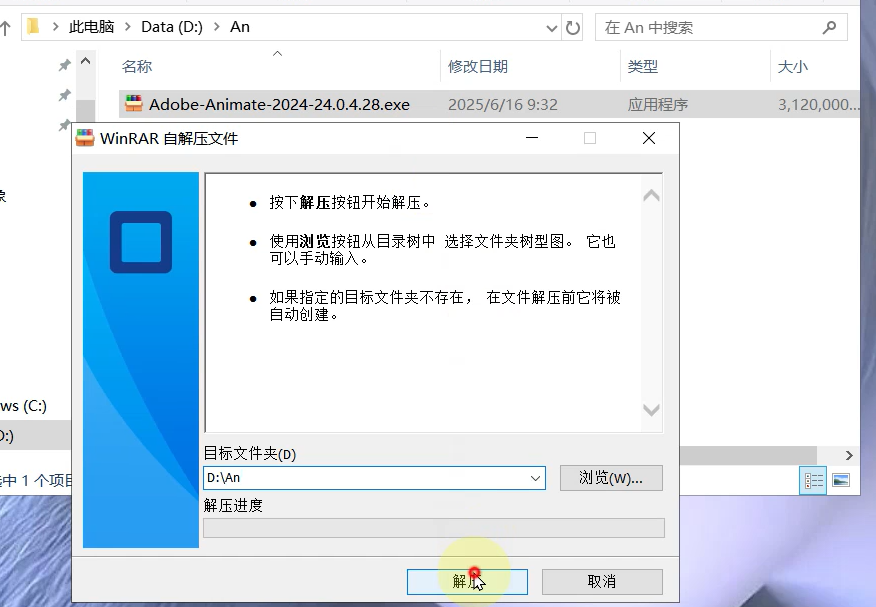Viewport: 876px width, 607px height.
Task: Expand the chevron before 此电脑 in breadcrumb
Action: pos(55,27)
